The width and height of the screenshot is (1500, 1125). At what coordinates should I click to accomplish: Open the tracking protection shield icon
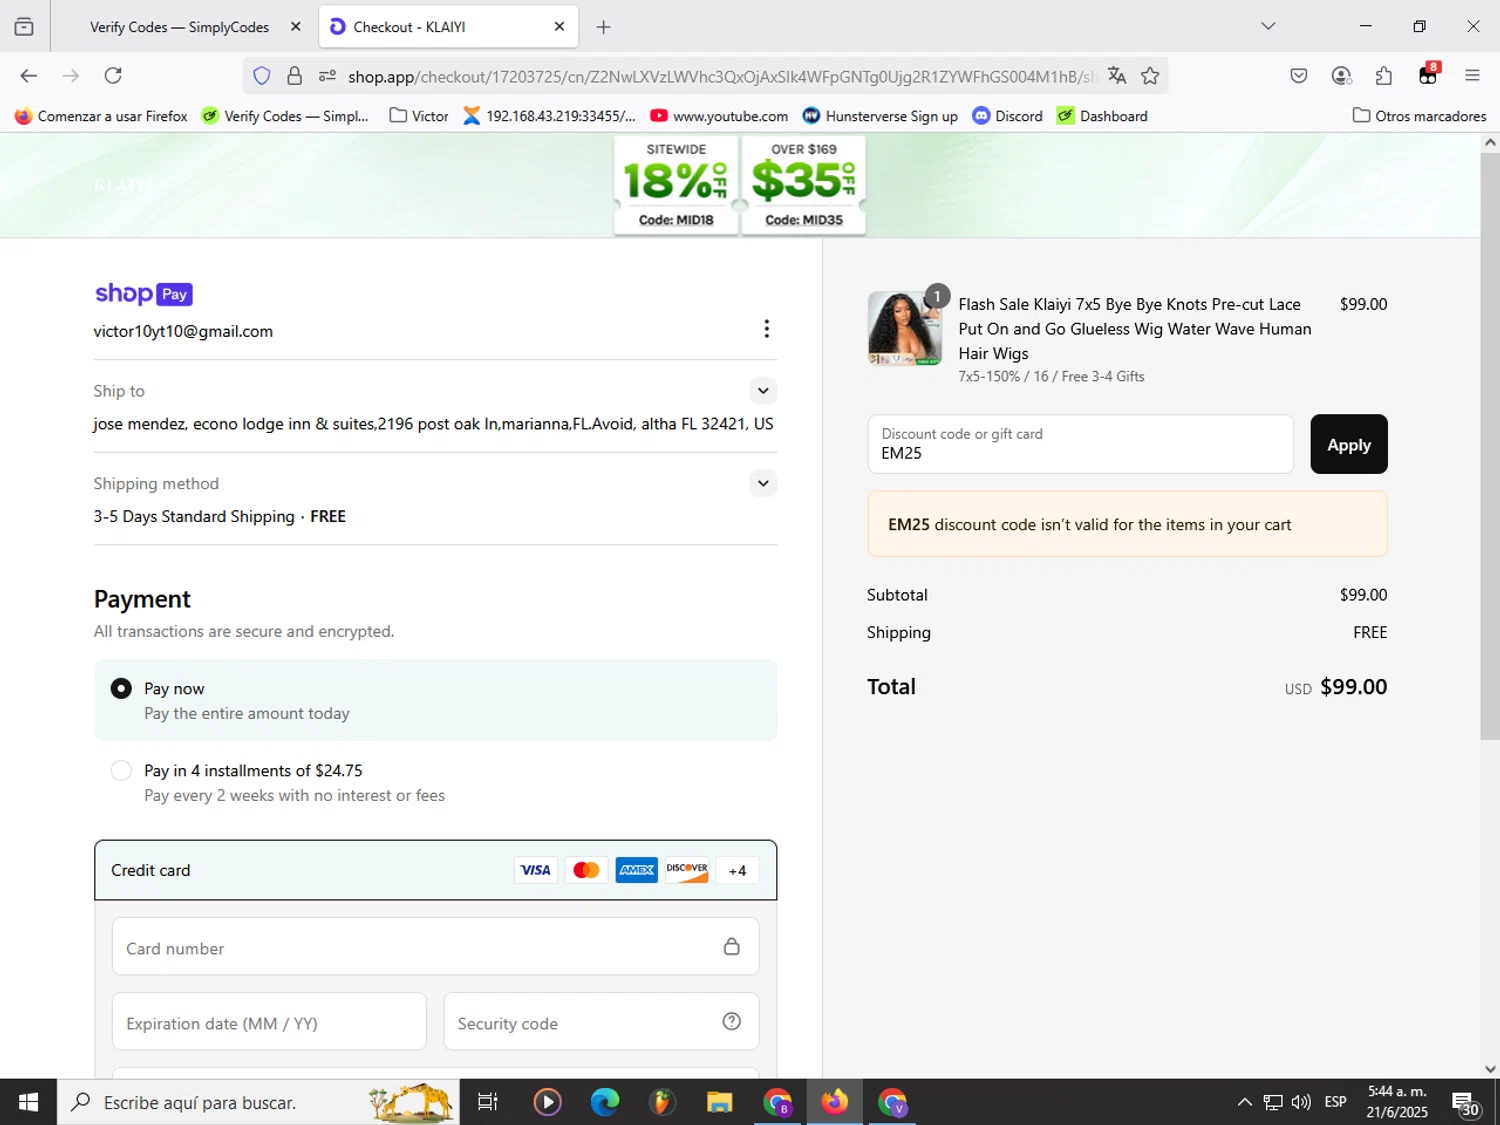[262, 76]
